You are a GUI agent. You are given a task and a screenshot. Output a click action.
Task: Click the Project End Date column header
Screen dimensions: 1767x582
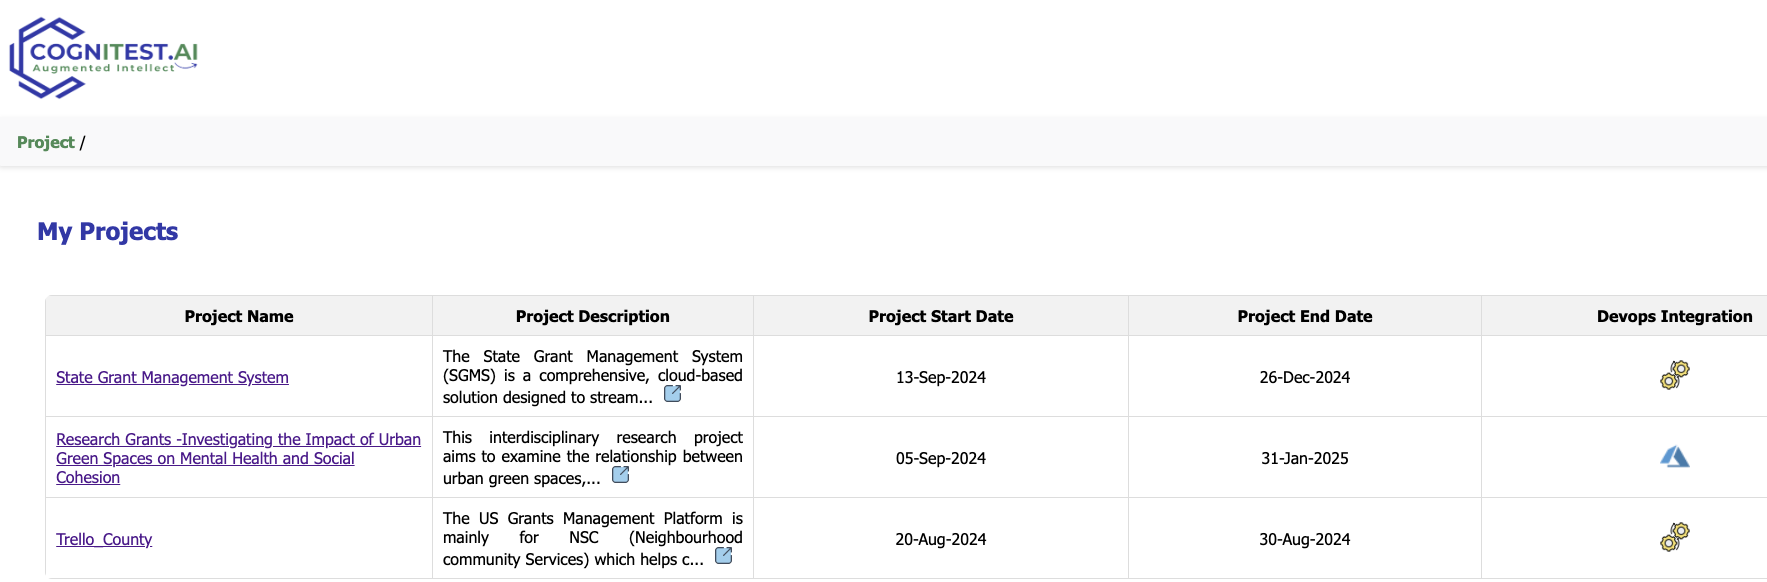[1305, 316]
